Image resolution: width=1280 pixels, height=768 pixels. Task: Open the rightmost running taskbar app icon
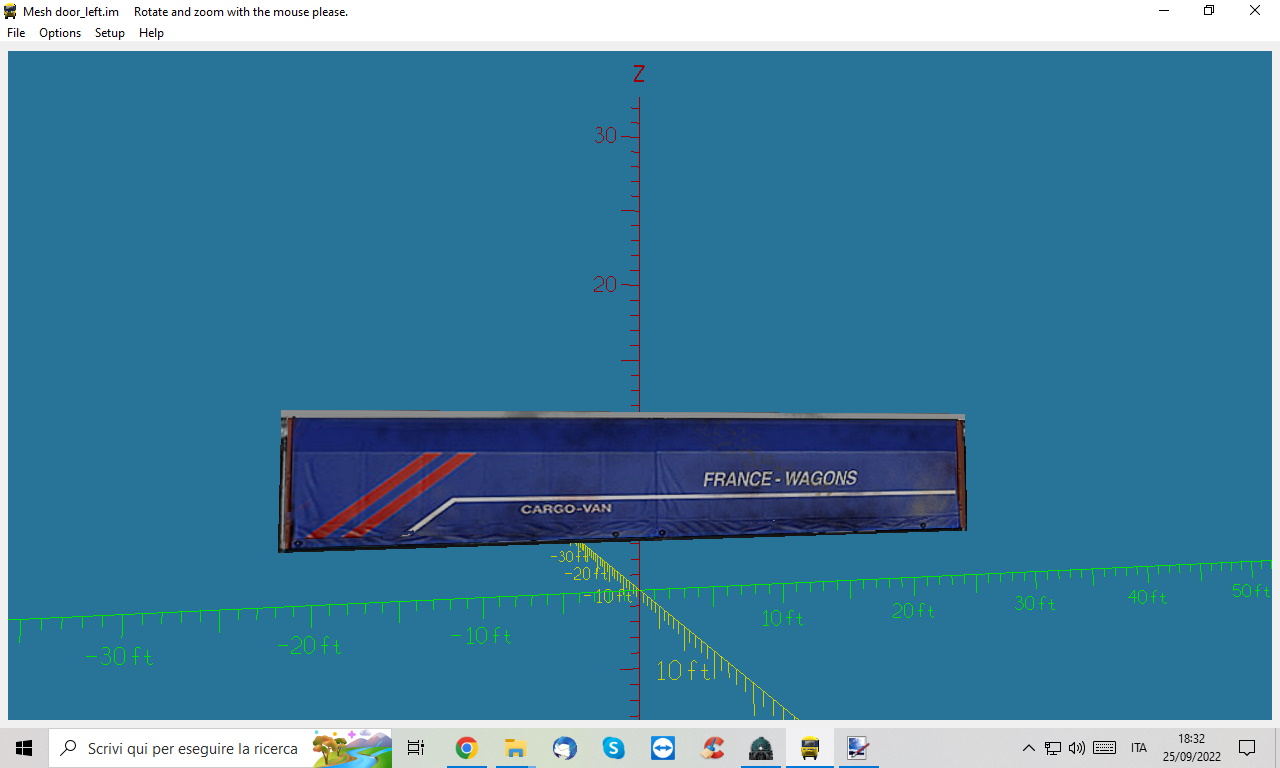(857, 748)
